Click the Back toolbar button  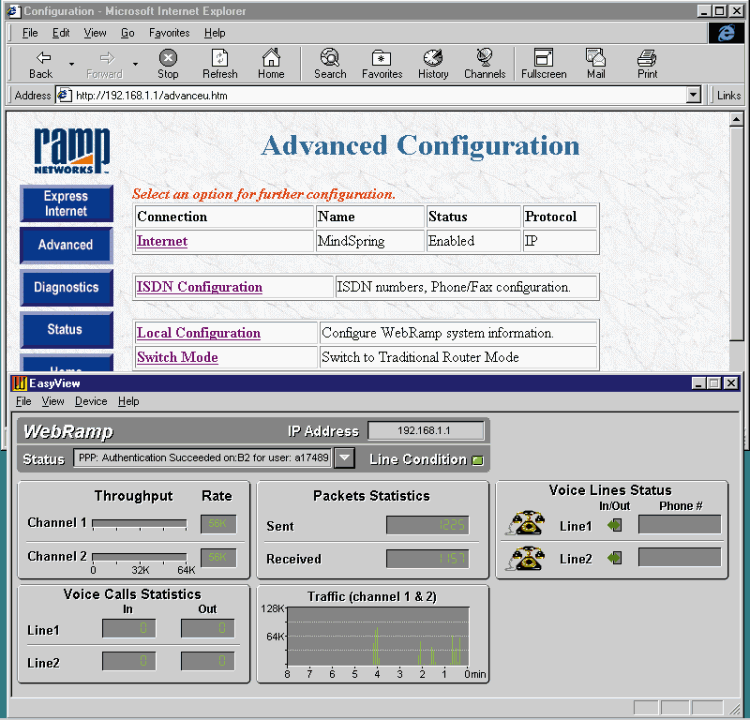41,64
